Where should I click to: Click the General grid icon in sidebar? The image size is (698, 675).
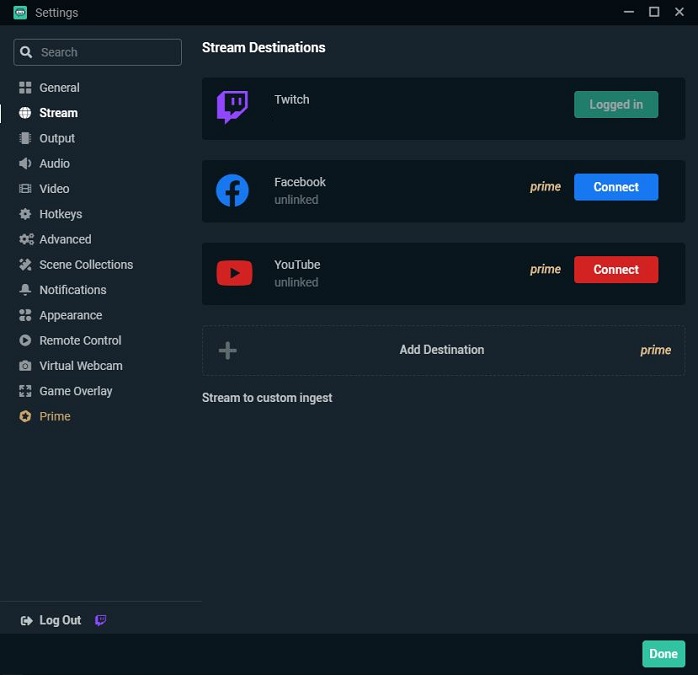coord(25,88)
